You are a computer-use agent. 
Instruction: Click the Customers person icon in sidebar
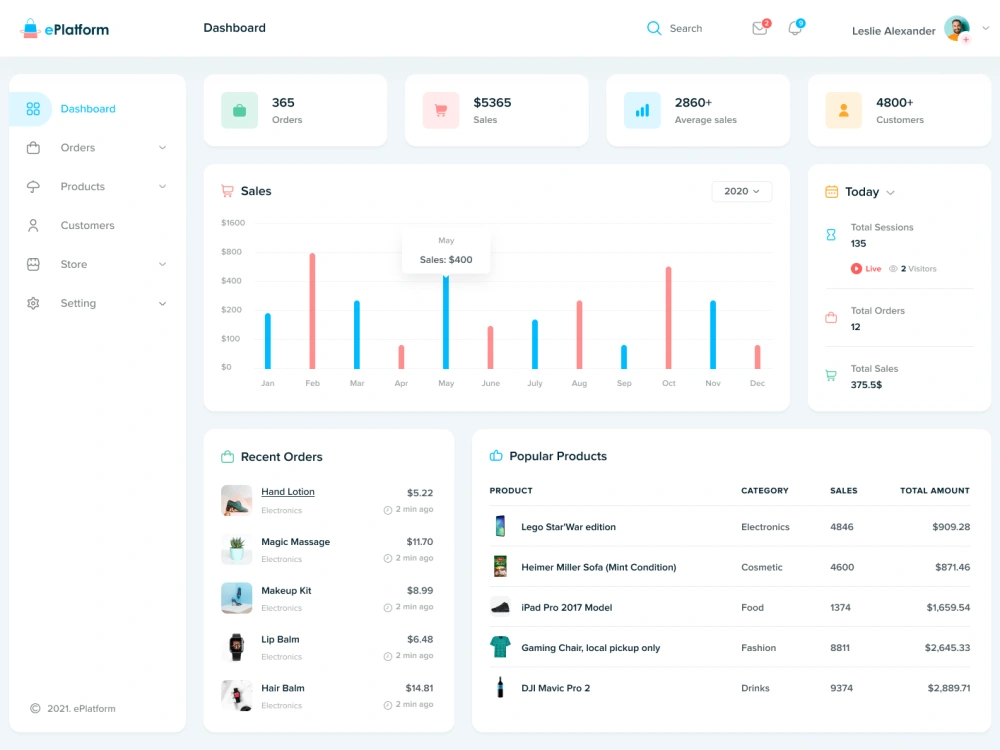[x=33, y=226]
